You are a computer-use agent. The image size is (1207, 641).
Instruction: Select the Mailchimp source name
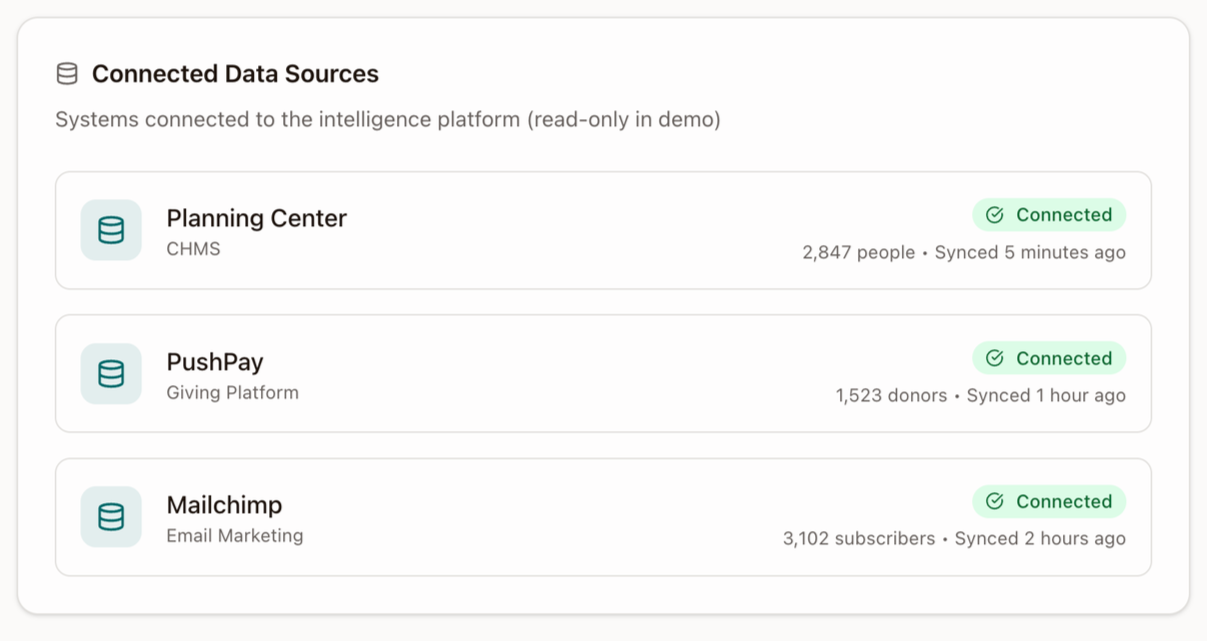point(224,505)
